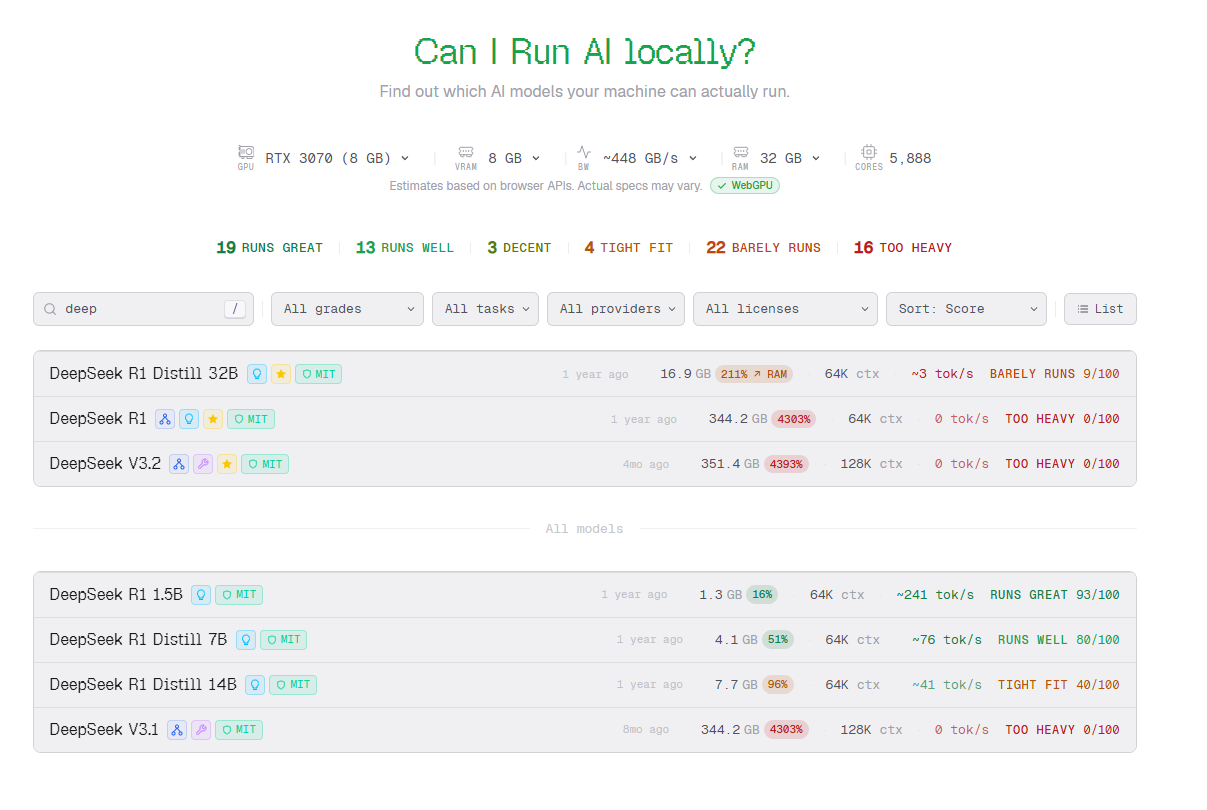The width and height of the screenshot is (1207, 810).
Task: Select the RUNS GREAT grade filter
Action: point(269,248)
